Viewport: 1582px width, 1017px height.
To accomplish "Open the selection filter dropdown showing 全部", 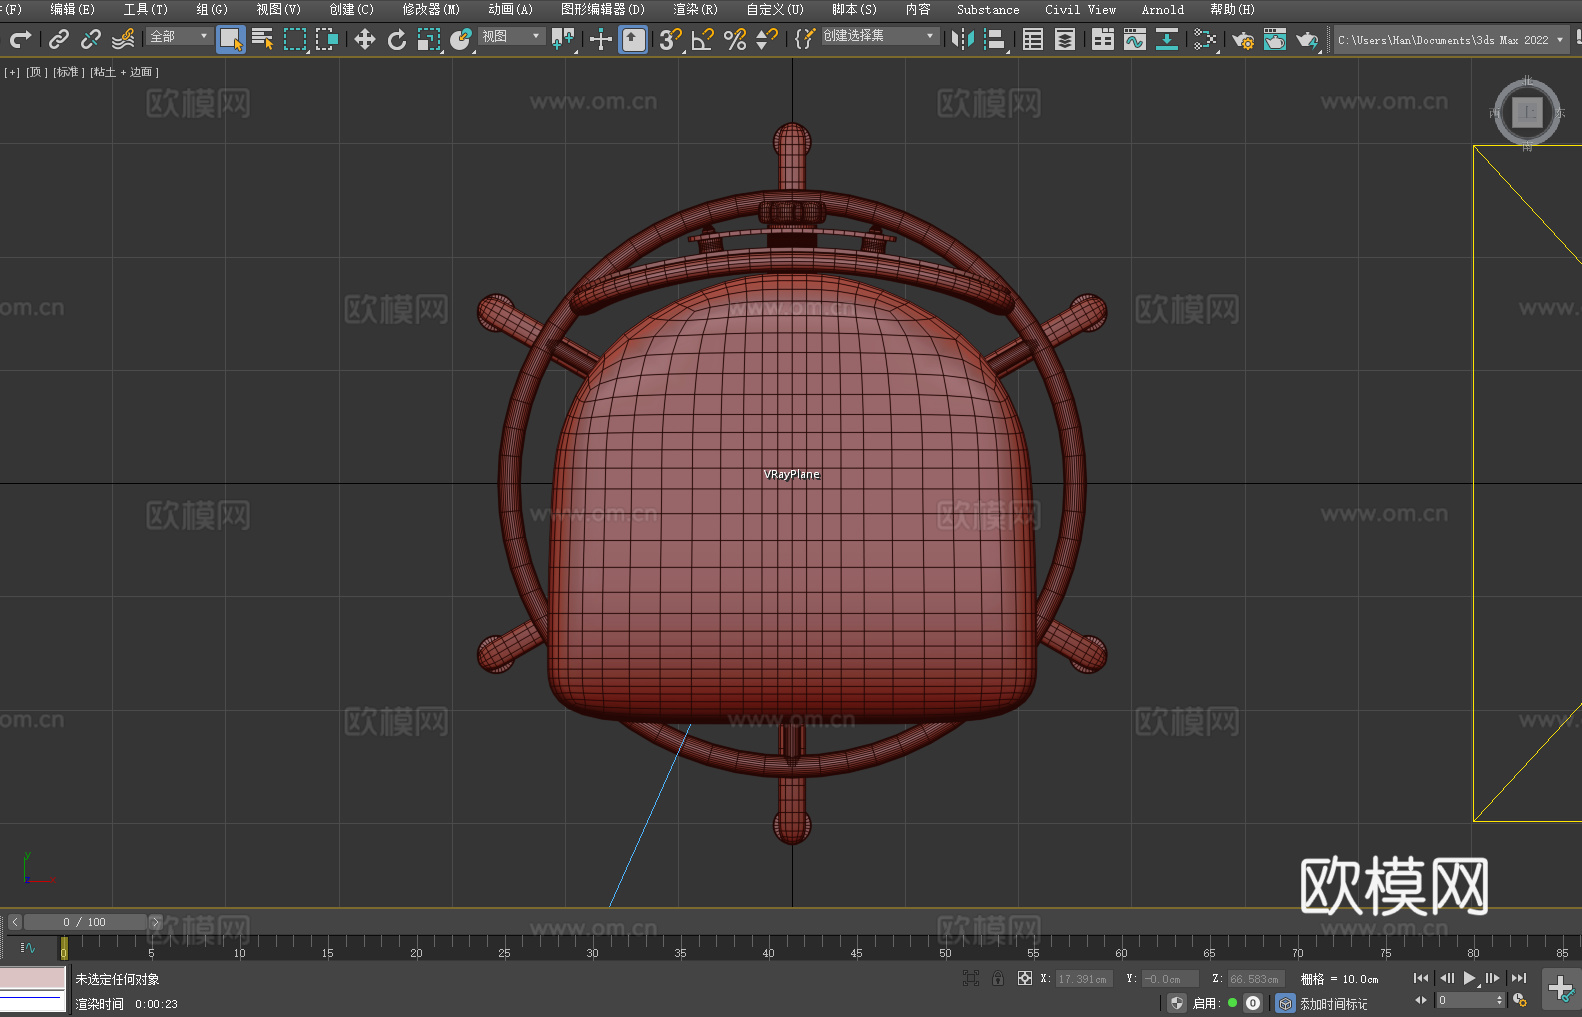I will (x=179, y=36).
